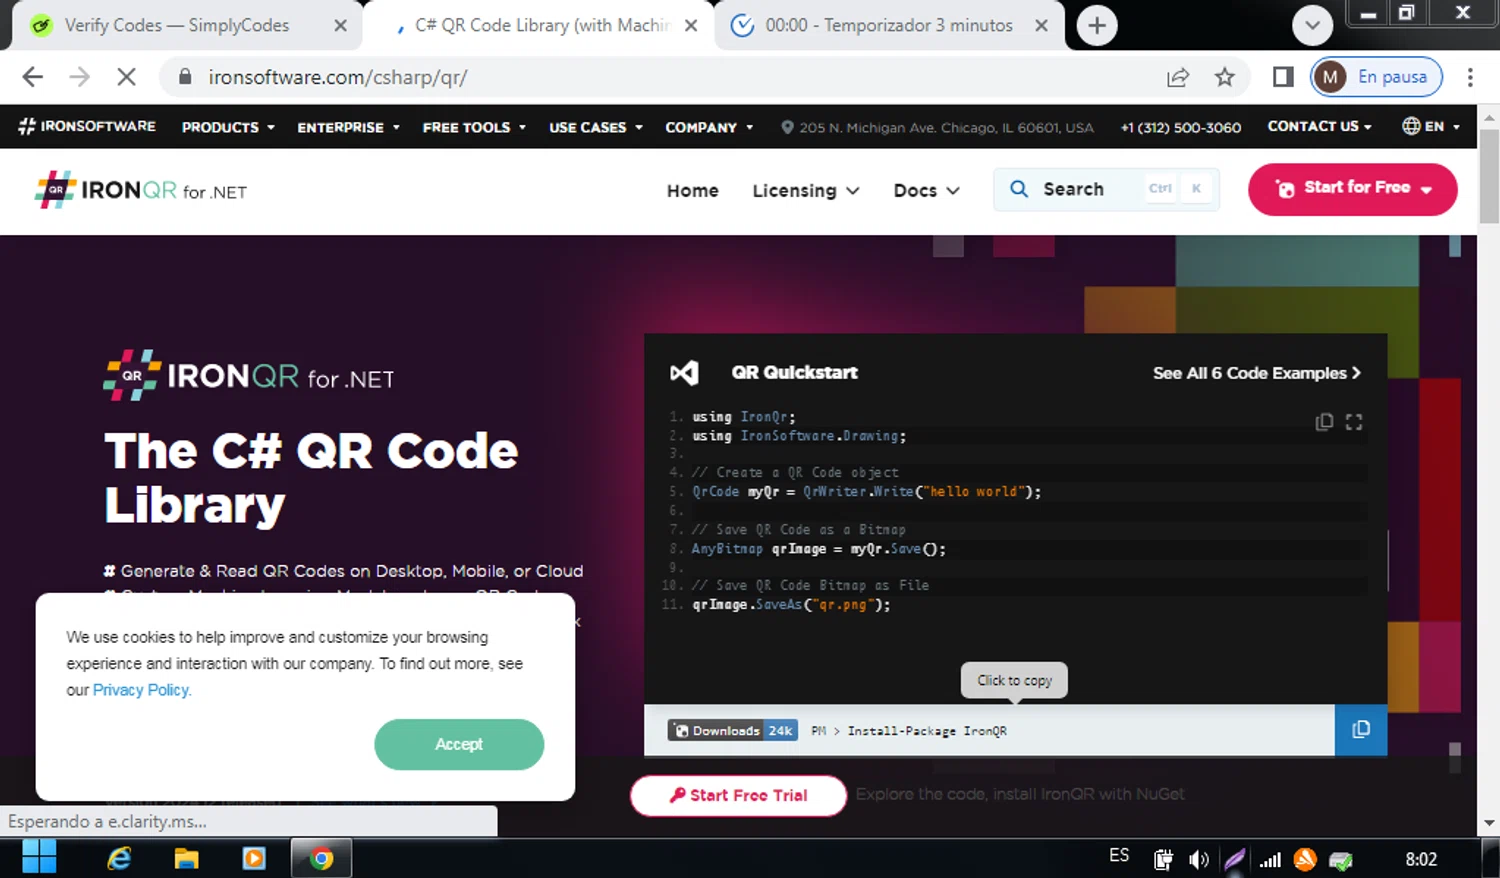Screen dimensions: 1500x878
Task: Click the Visual Studio icon in QR Quickstart
Action: 684,373
